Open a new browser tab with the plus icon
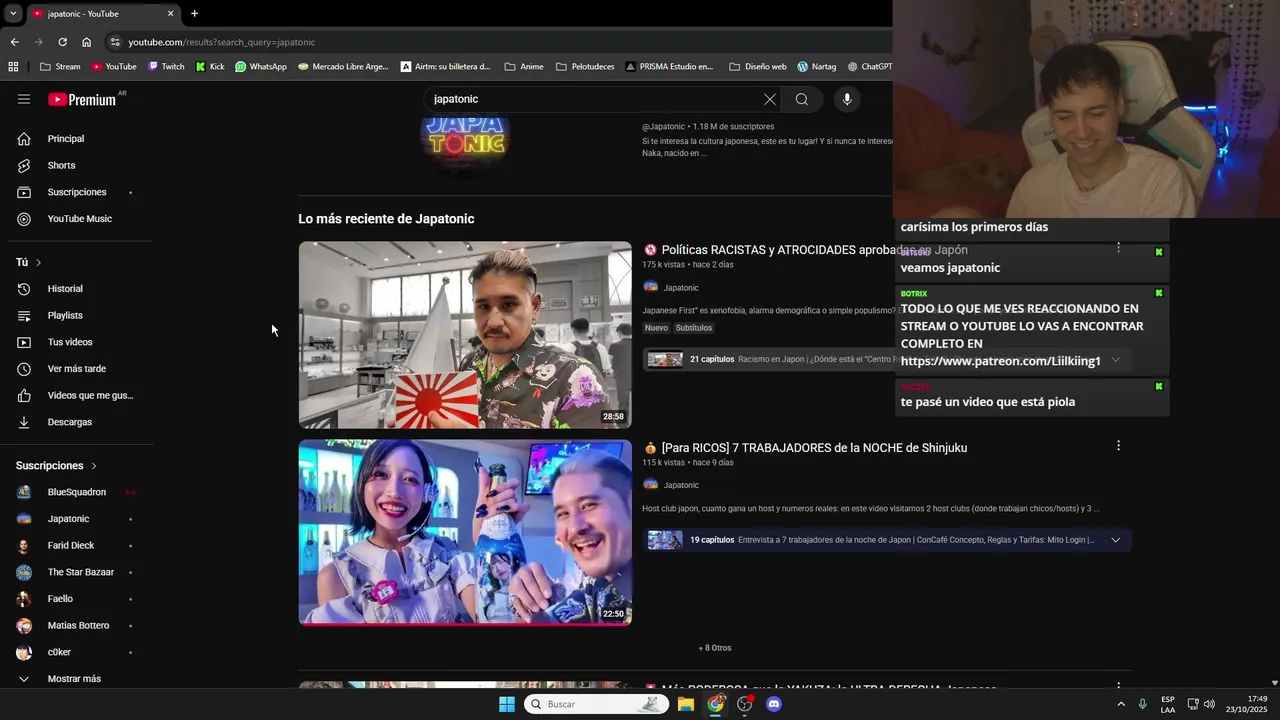 point(194,13)
